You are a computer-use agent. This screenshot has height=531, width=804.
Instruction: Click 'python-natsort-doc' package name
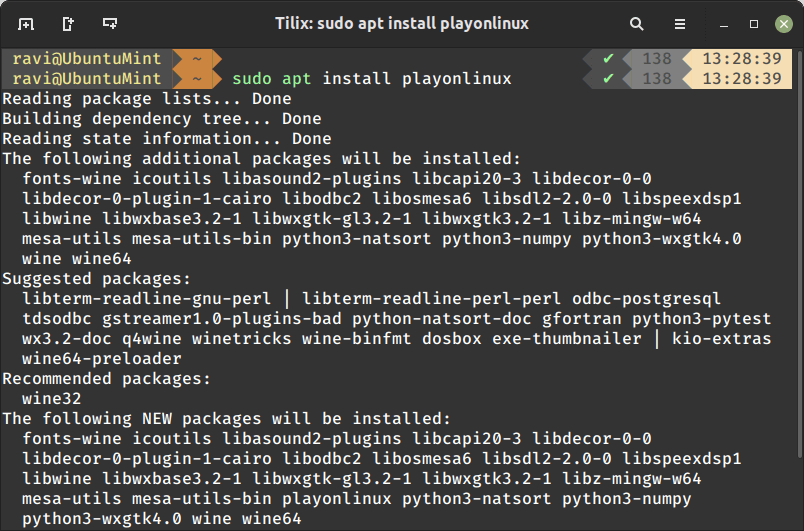441,318
